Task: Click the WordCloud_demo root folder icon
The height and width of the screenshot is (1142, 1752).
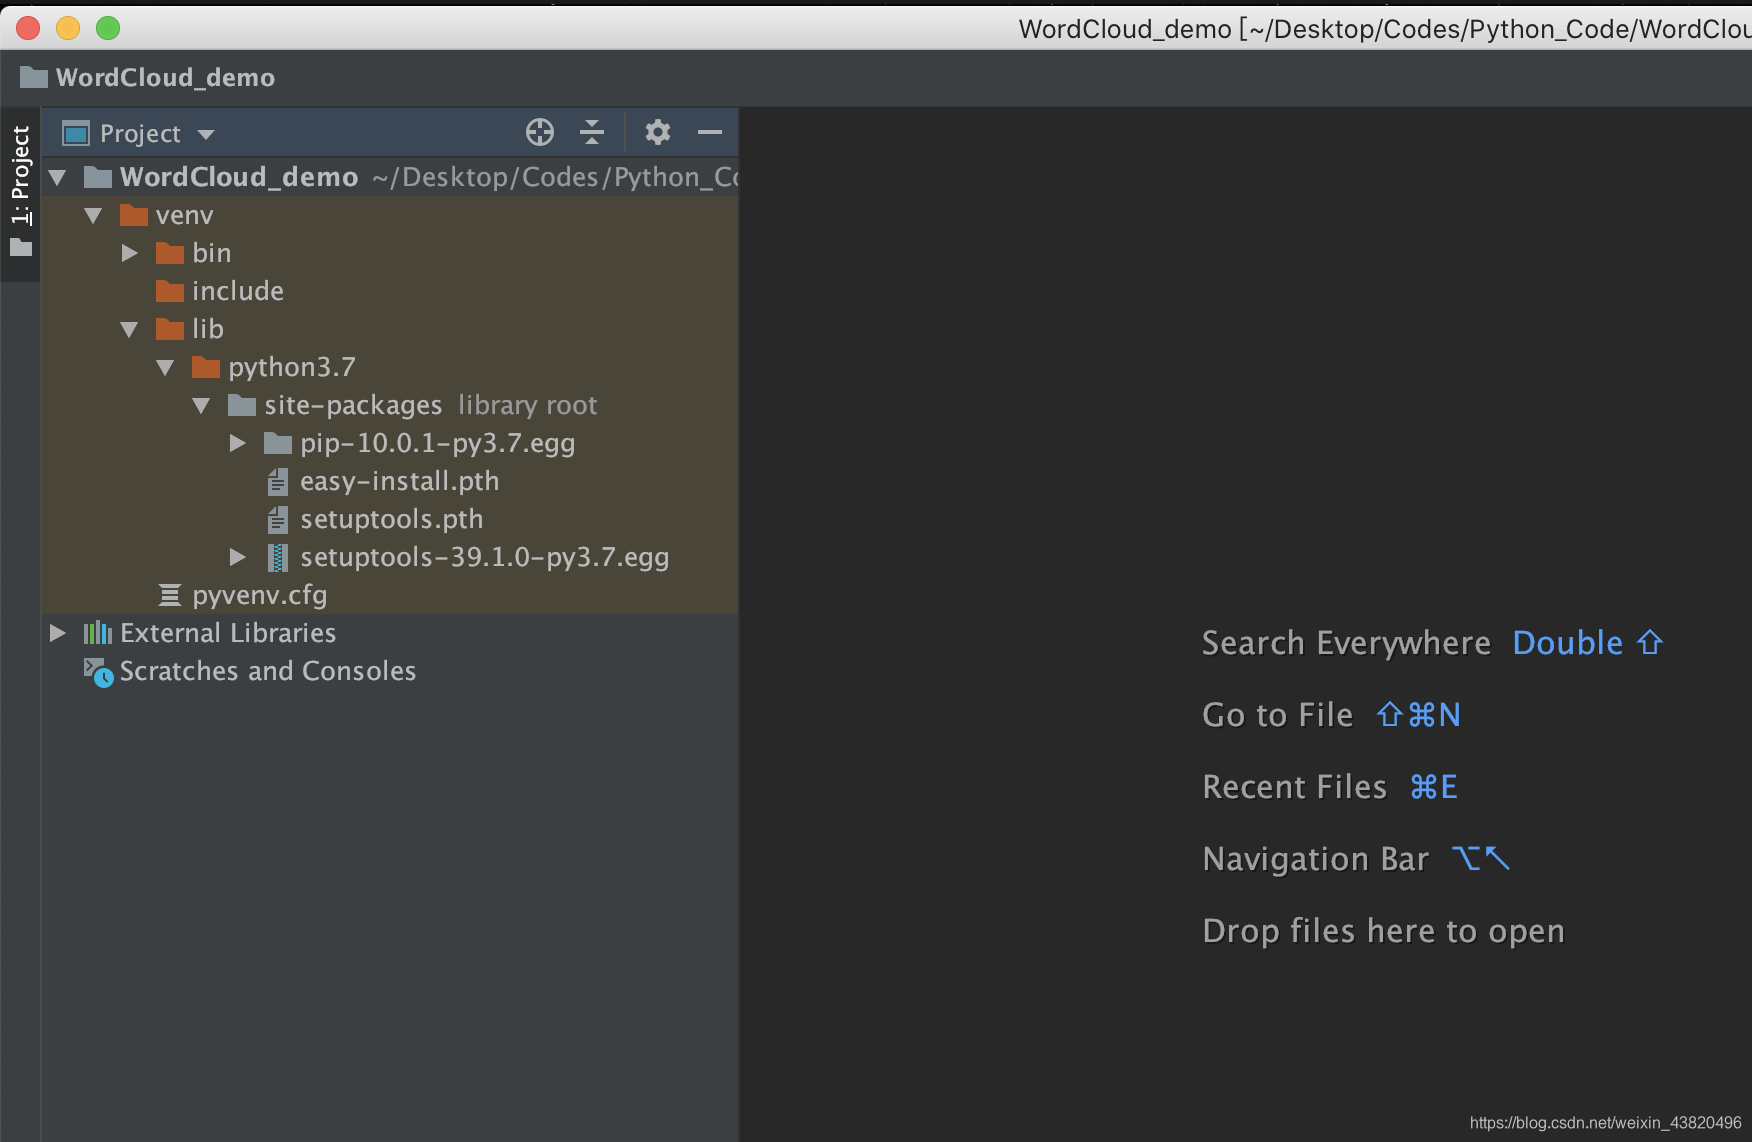Action: tap(98, 177)
